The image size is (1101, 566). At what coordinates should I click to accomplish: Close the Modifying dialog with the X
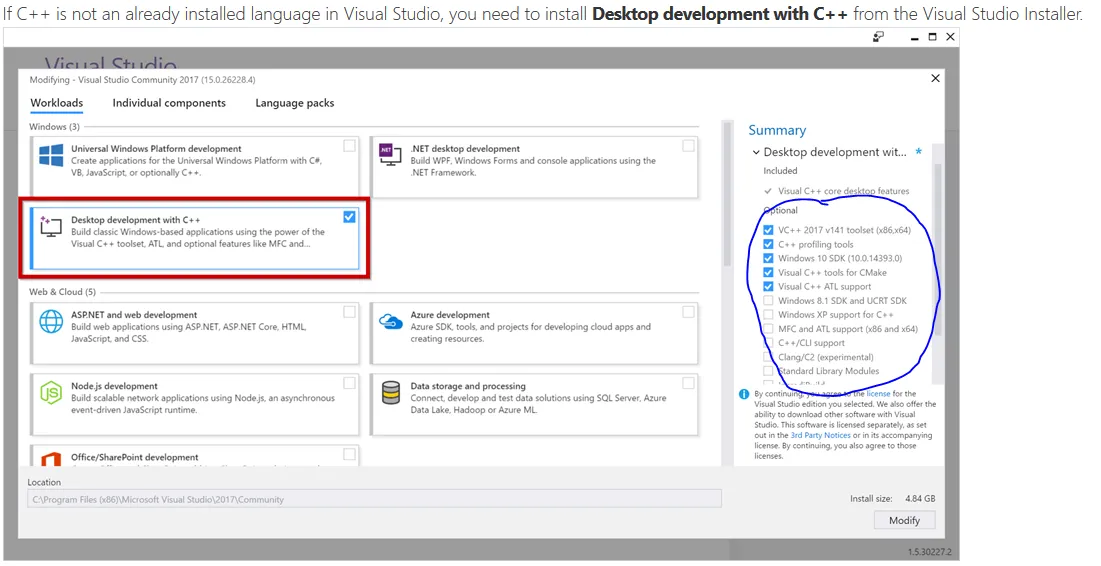tap(935, 79)
